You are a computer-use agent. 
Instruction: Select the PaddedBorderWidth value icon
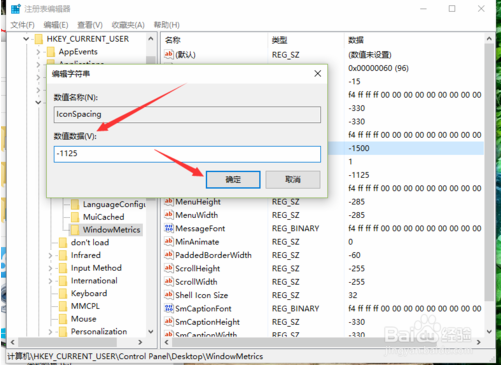tap(169, 255)
